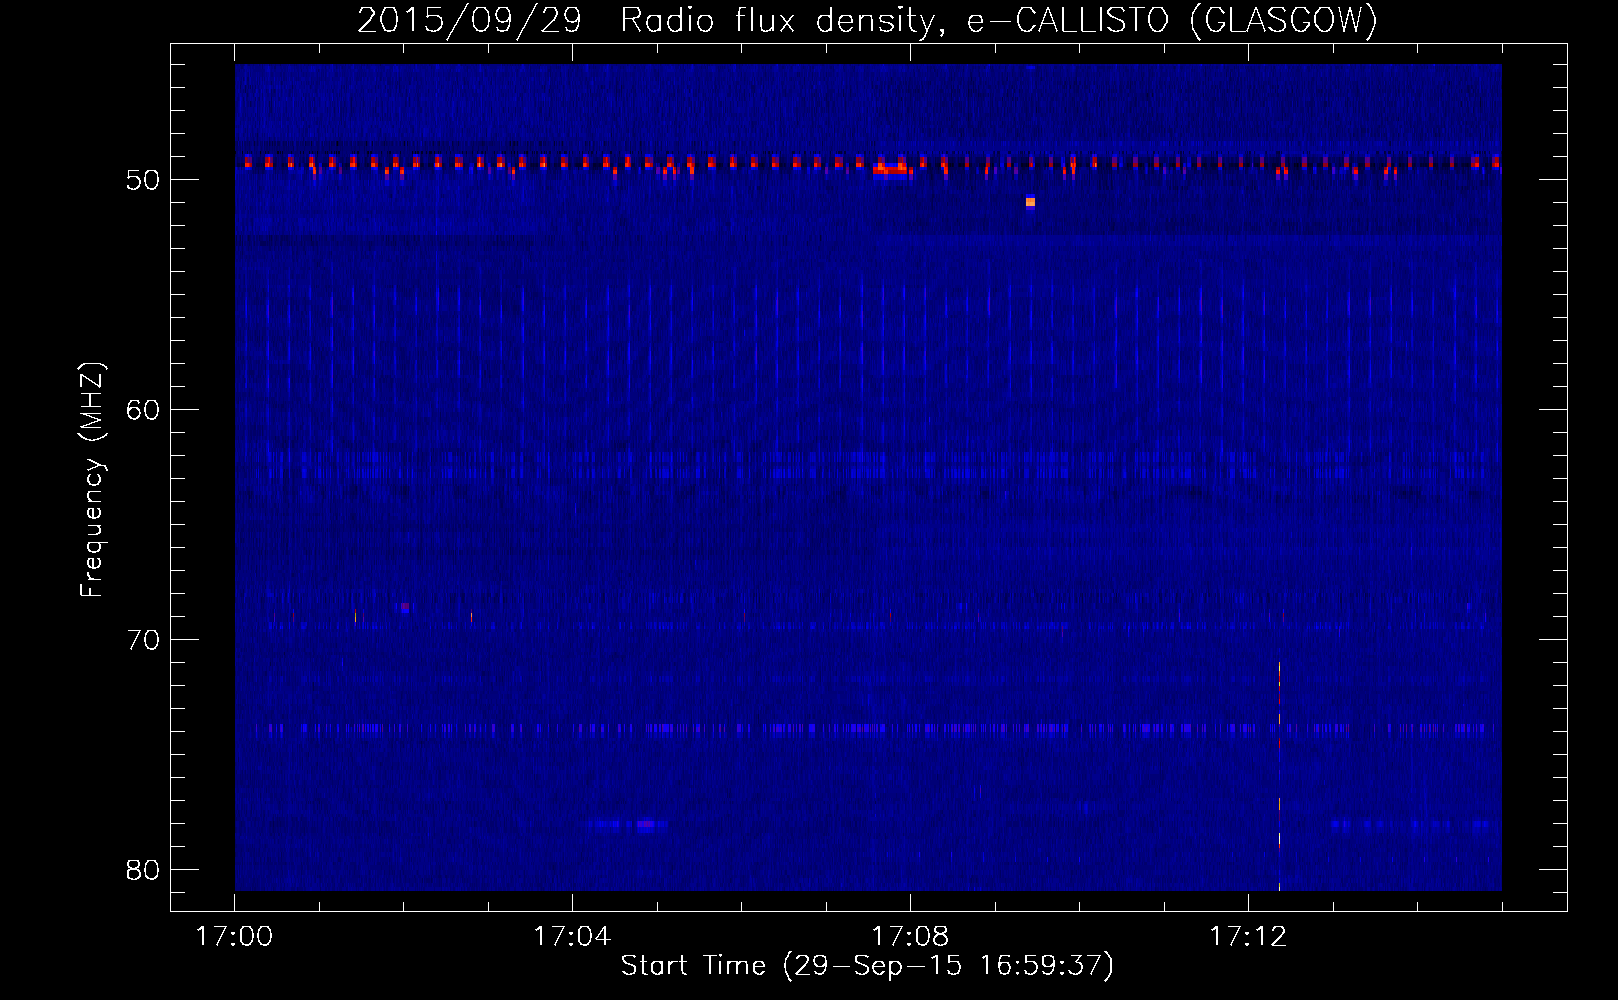Click the 17:04 time axis tick label
This screenshot has height=1000, width=1618.
[x=572, y=937]
